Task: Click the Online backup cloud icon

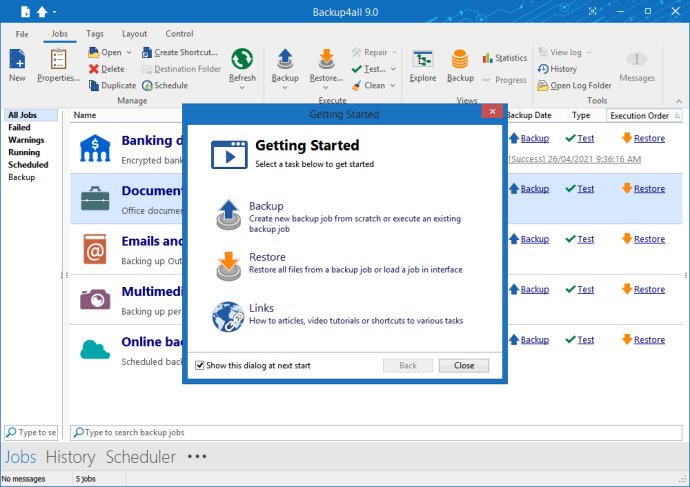Action: [x=95, y=350]
